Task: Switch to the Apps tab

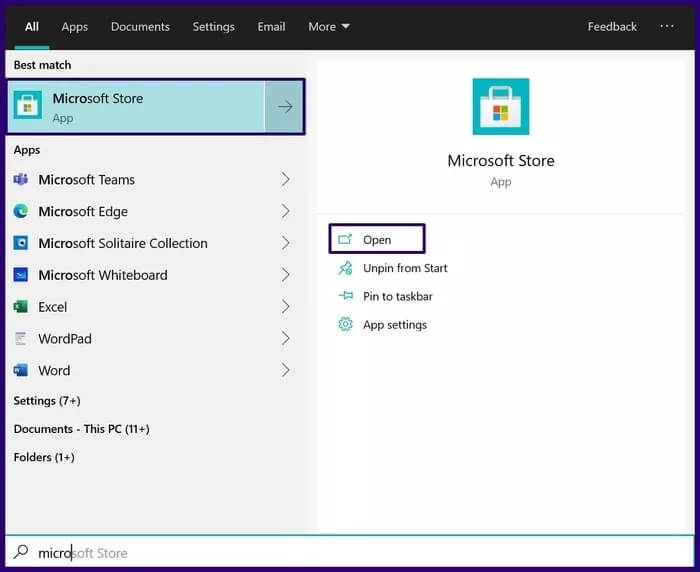Action: coord(75,27)
